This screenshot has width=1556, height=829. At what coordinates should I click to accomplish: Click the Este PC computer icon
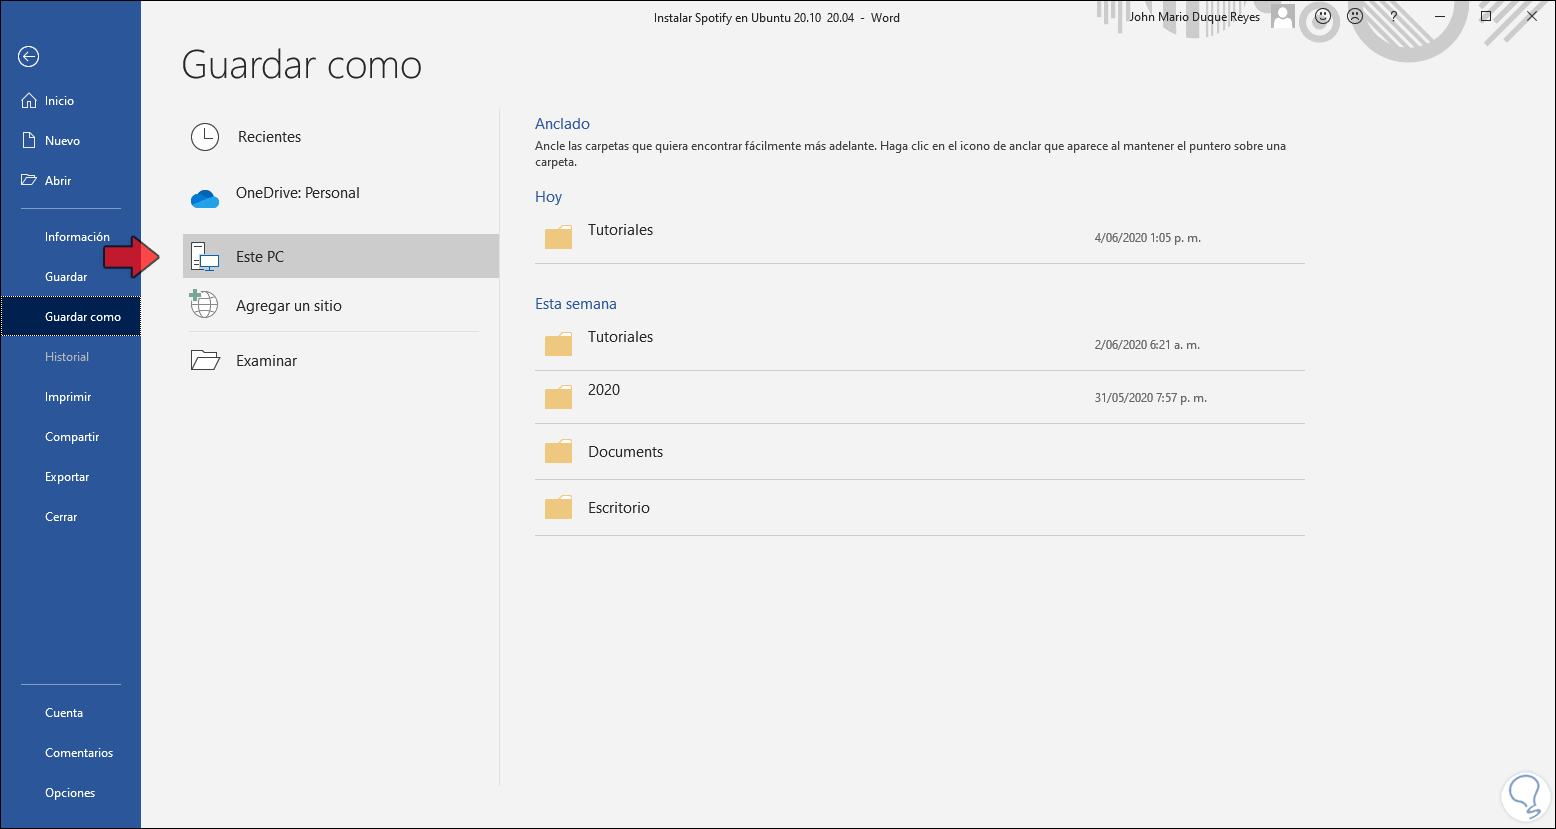pyautogui.click(x=205, y=257)
